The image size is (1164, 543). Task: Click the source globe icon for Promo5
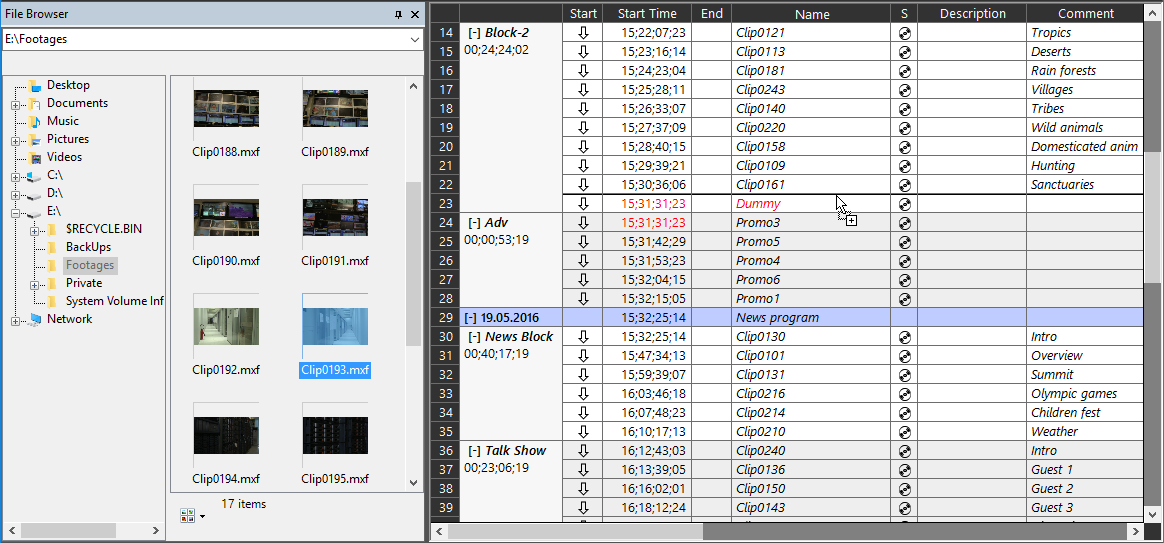click(904, 241)
